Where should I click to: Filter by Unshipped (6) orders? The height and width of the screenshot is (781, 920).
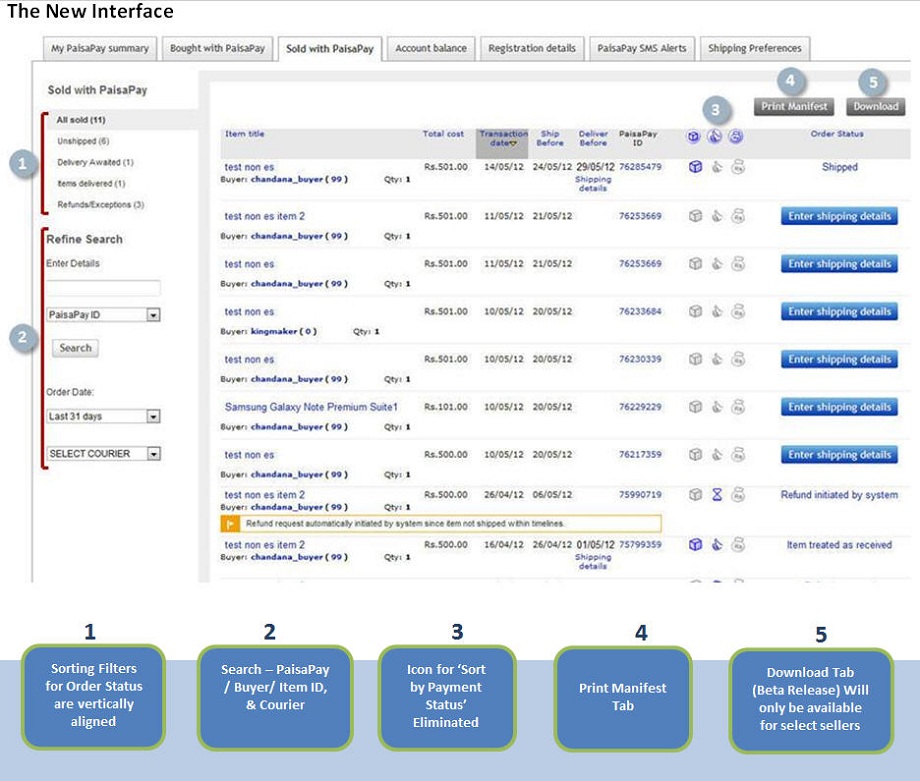click(83, 141)
